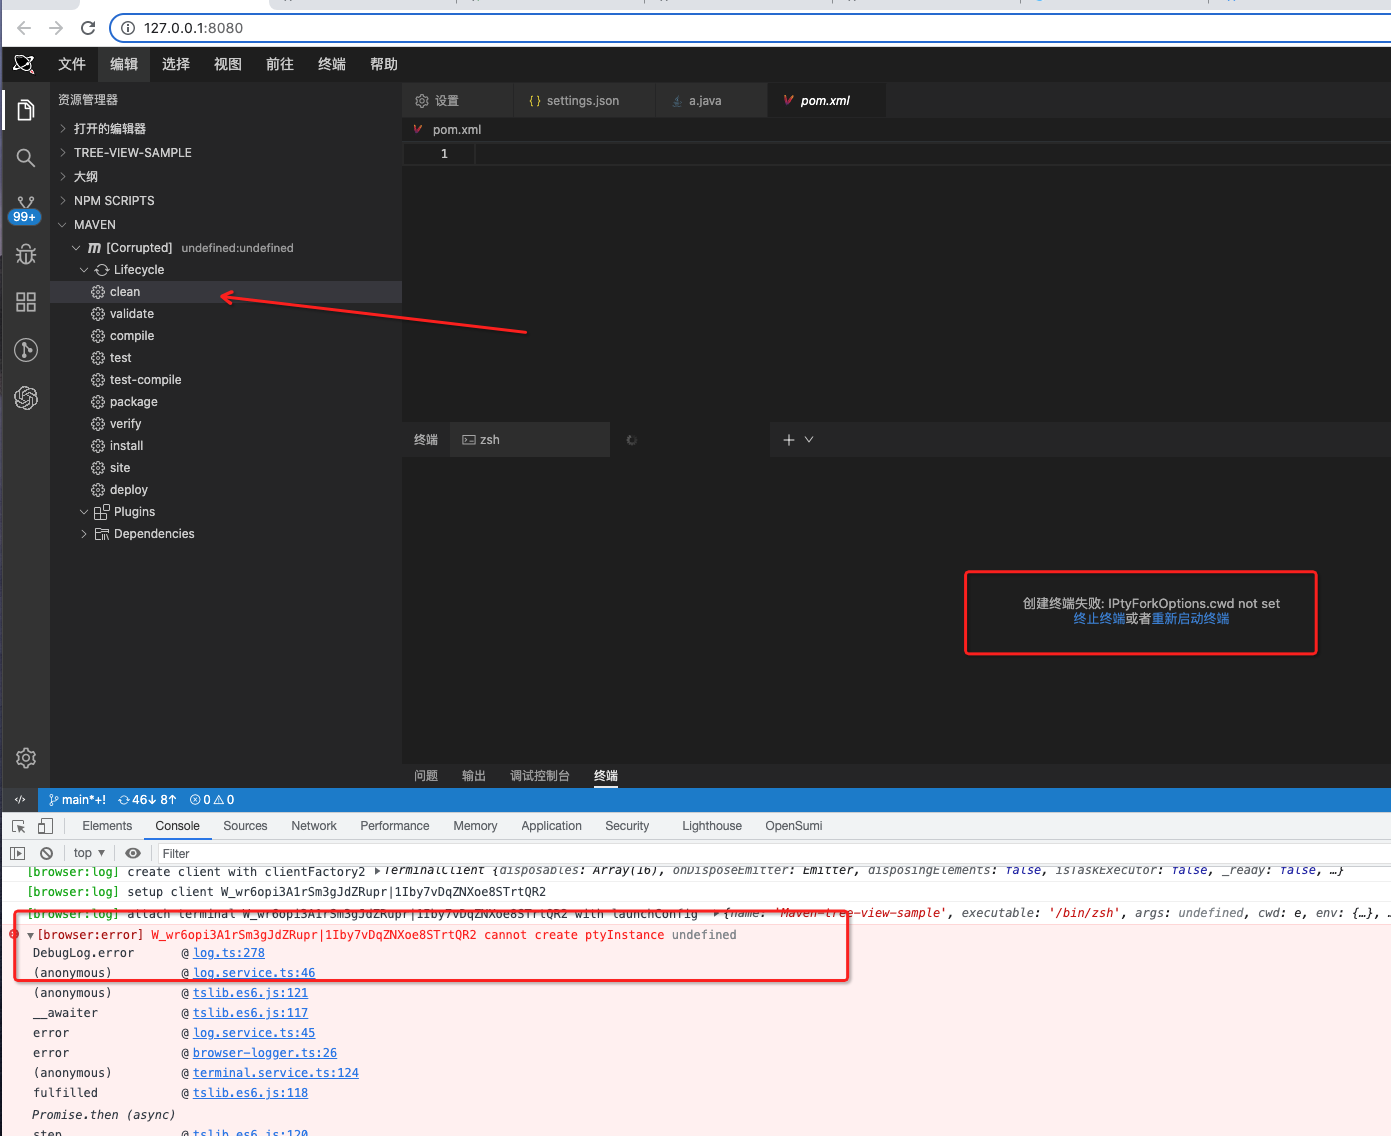Open the Explorer view in the sidebar
The width and height of the screenshot is (1391, 1136).
pyautogui.click(x=25, y=110)
